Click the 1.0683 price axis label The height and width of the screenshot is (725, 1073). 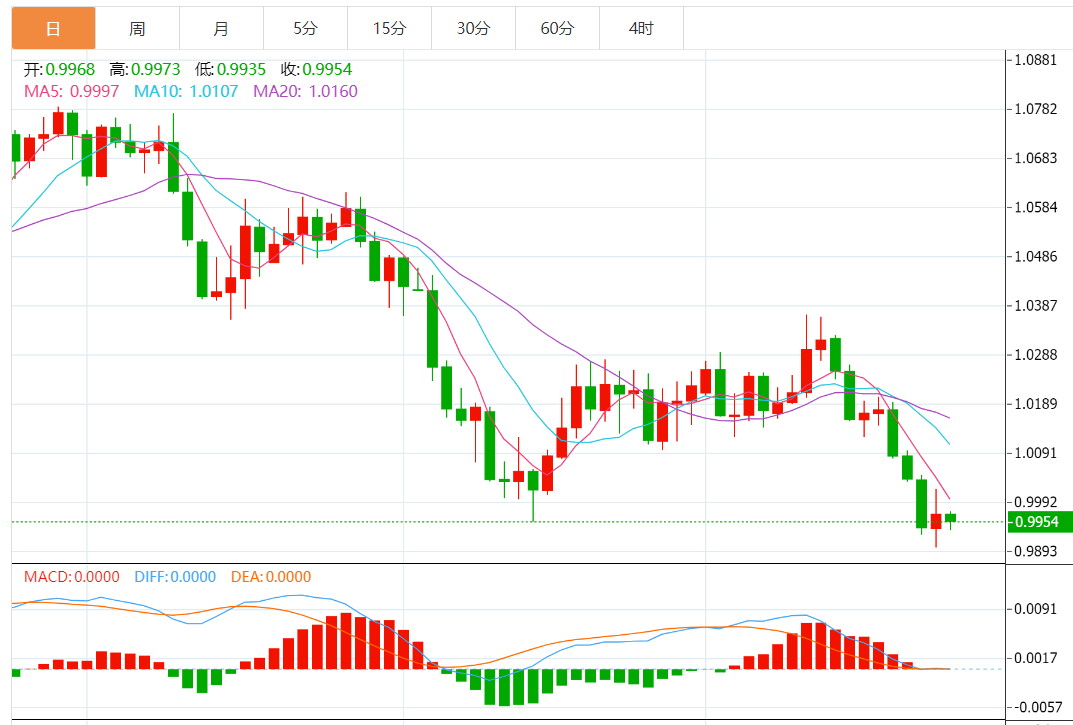pyautogui.click(x=1035, y=158)
